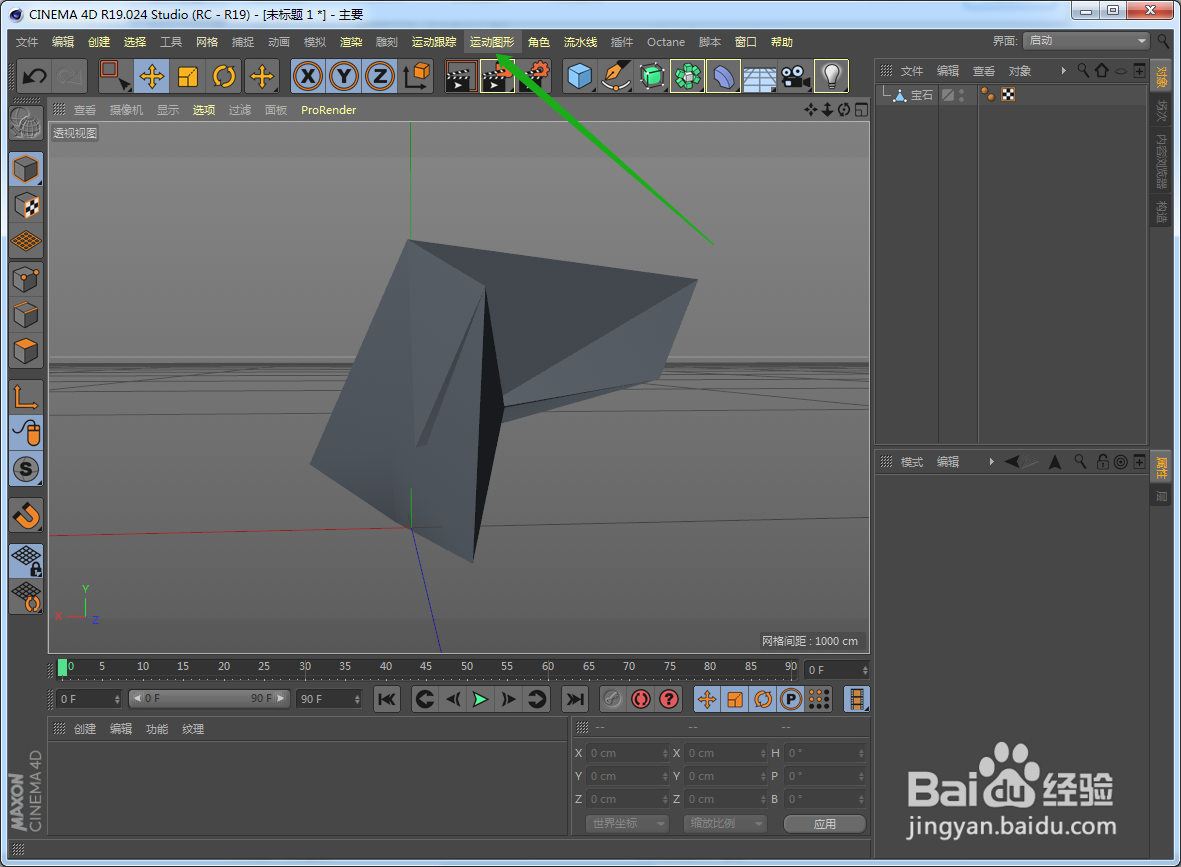
Task: Play animation forward
Action: click(480, 699)
